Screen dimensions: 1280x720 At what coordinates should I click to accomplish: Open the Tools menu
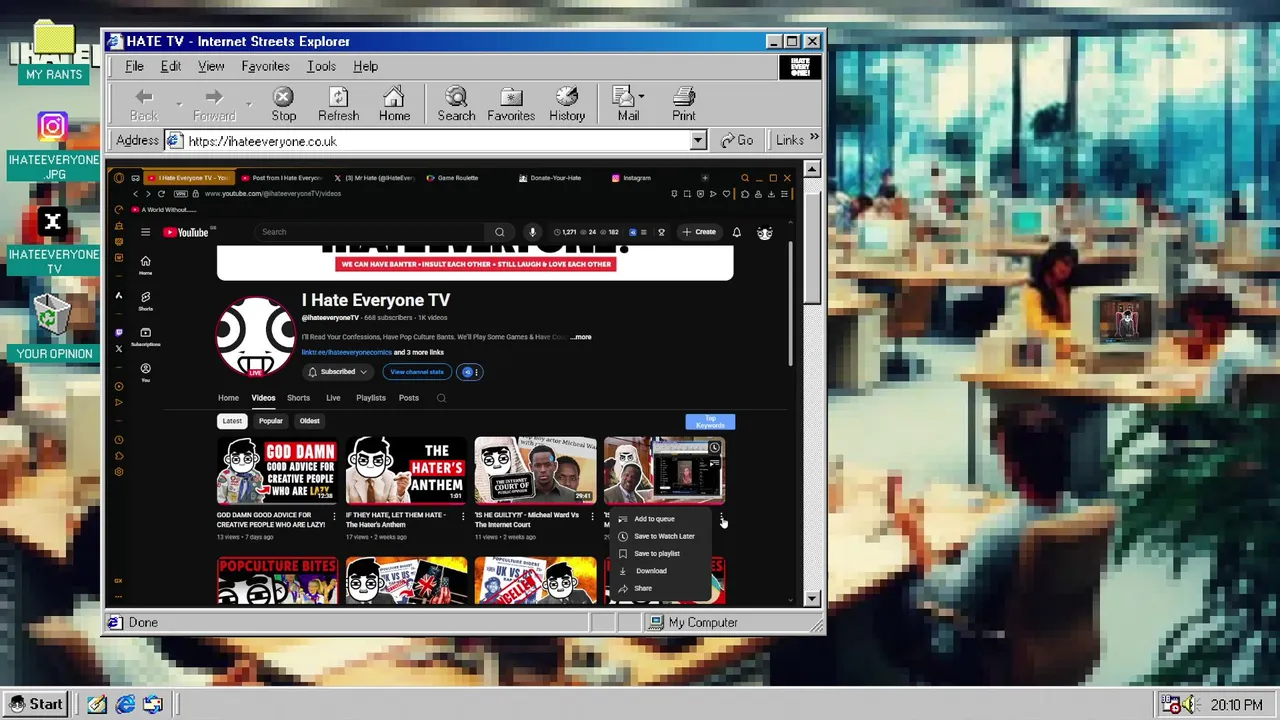coord(321,66)
